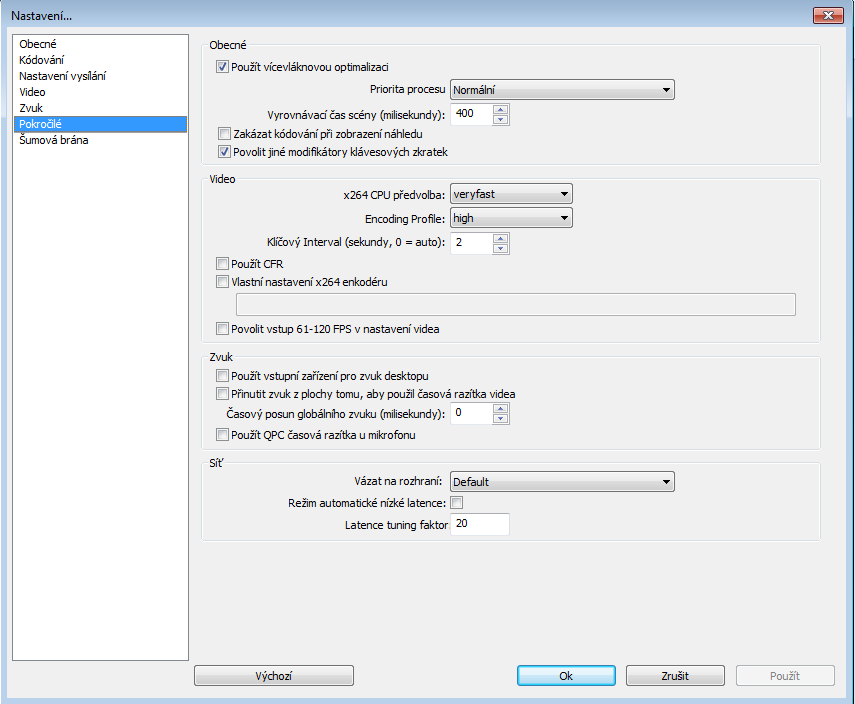This screenshot has width=855, height=704.
Task: Enable the Použít CFR checkbox
Action: click(x=222, y=264)
